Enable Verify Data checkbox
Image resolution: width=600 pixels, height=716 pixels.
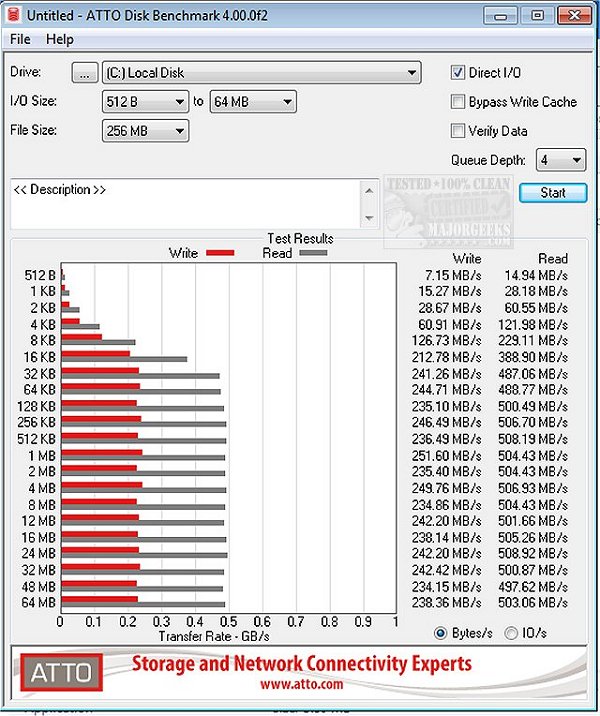click(x=458, y=131)
